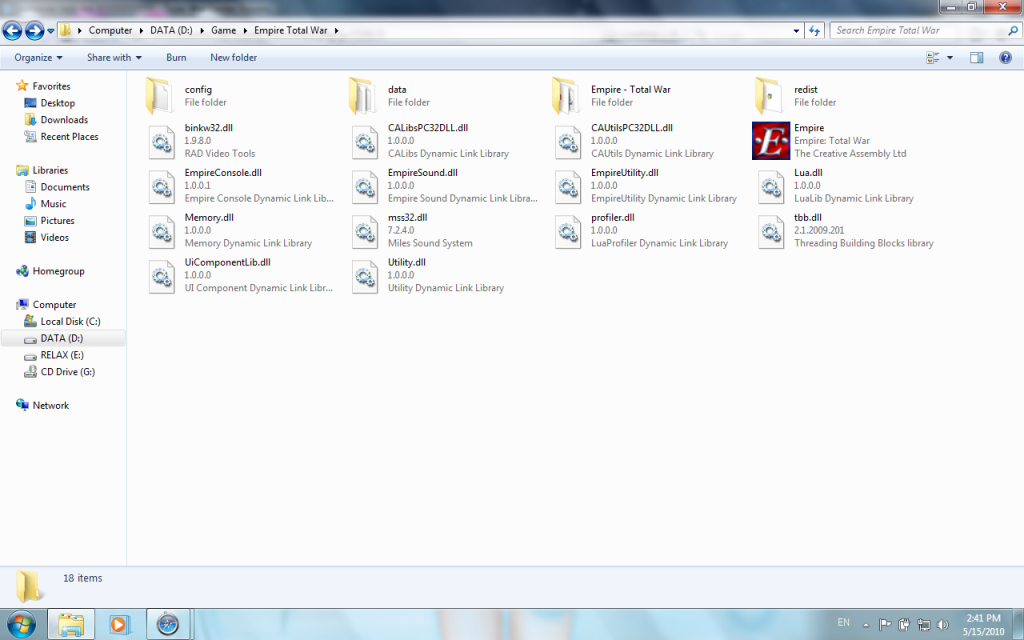Select the binkw32.dll file icon

pos(162,141)
